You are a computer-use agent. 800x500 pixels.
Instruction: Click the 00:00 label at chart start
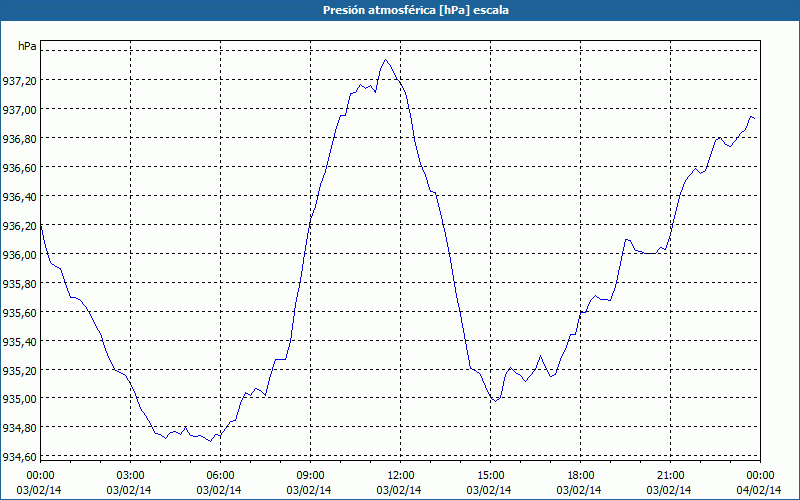point(40,476)
